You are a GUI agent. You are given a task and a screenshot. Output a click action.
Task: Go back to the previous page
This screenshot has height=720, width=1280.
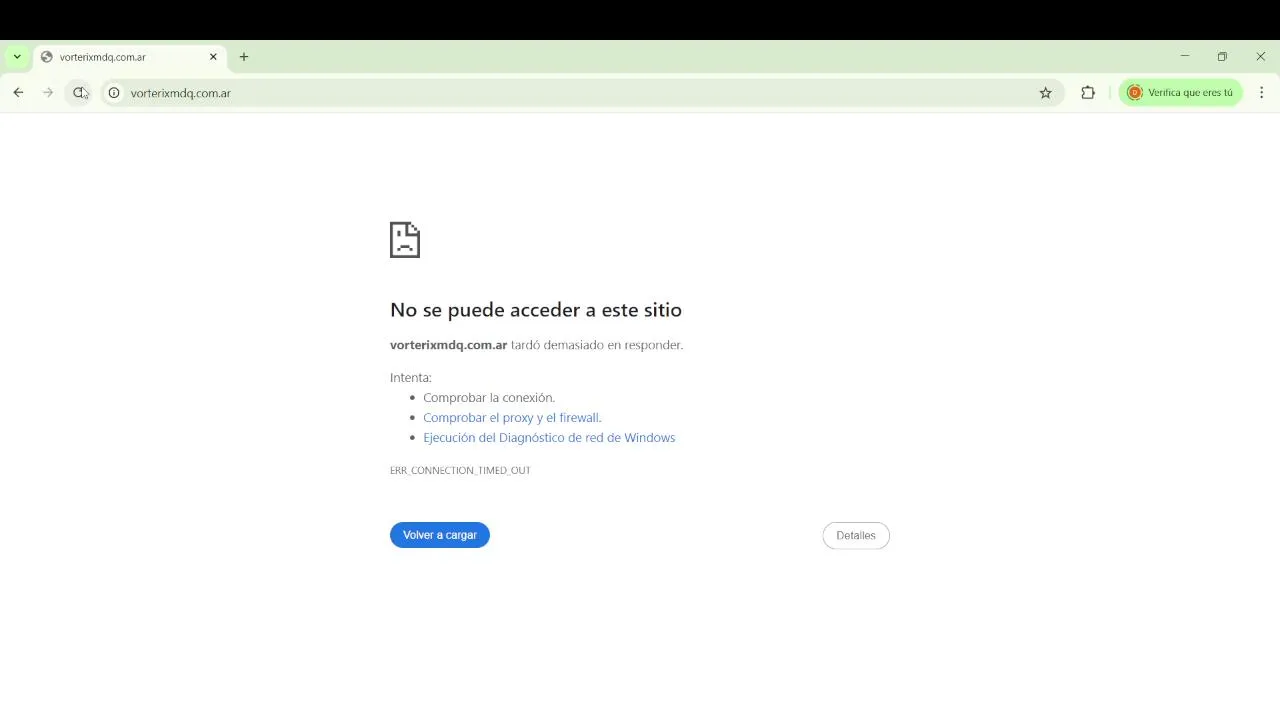tap(18, 93)
